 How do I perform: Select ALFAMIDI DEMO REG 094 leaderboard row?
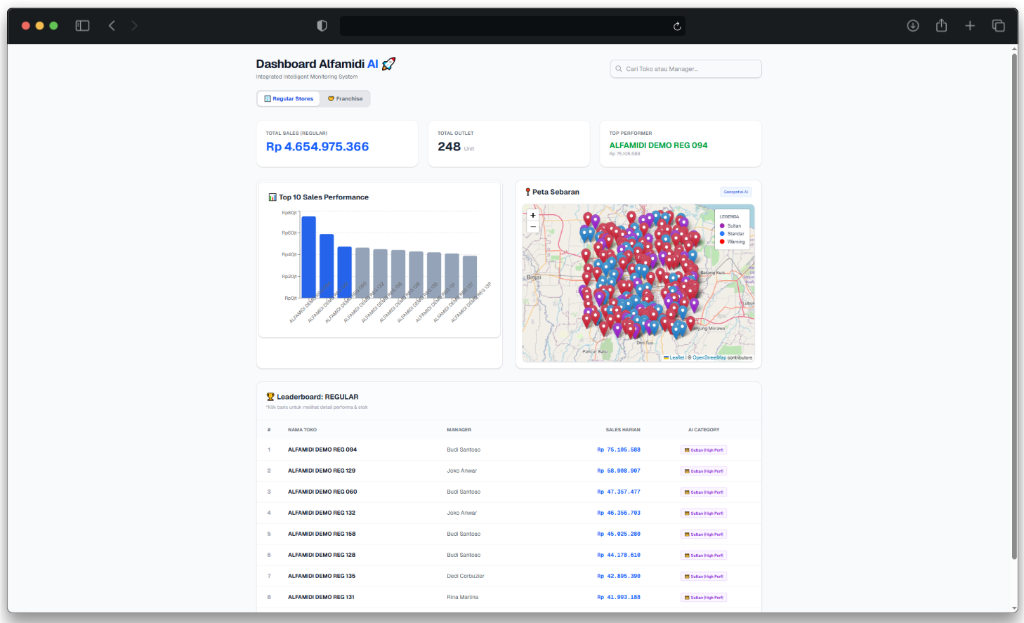pos(322,450)
